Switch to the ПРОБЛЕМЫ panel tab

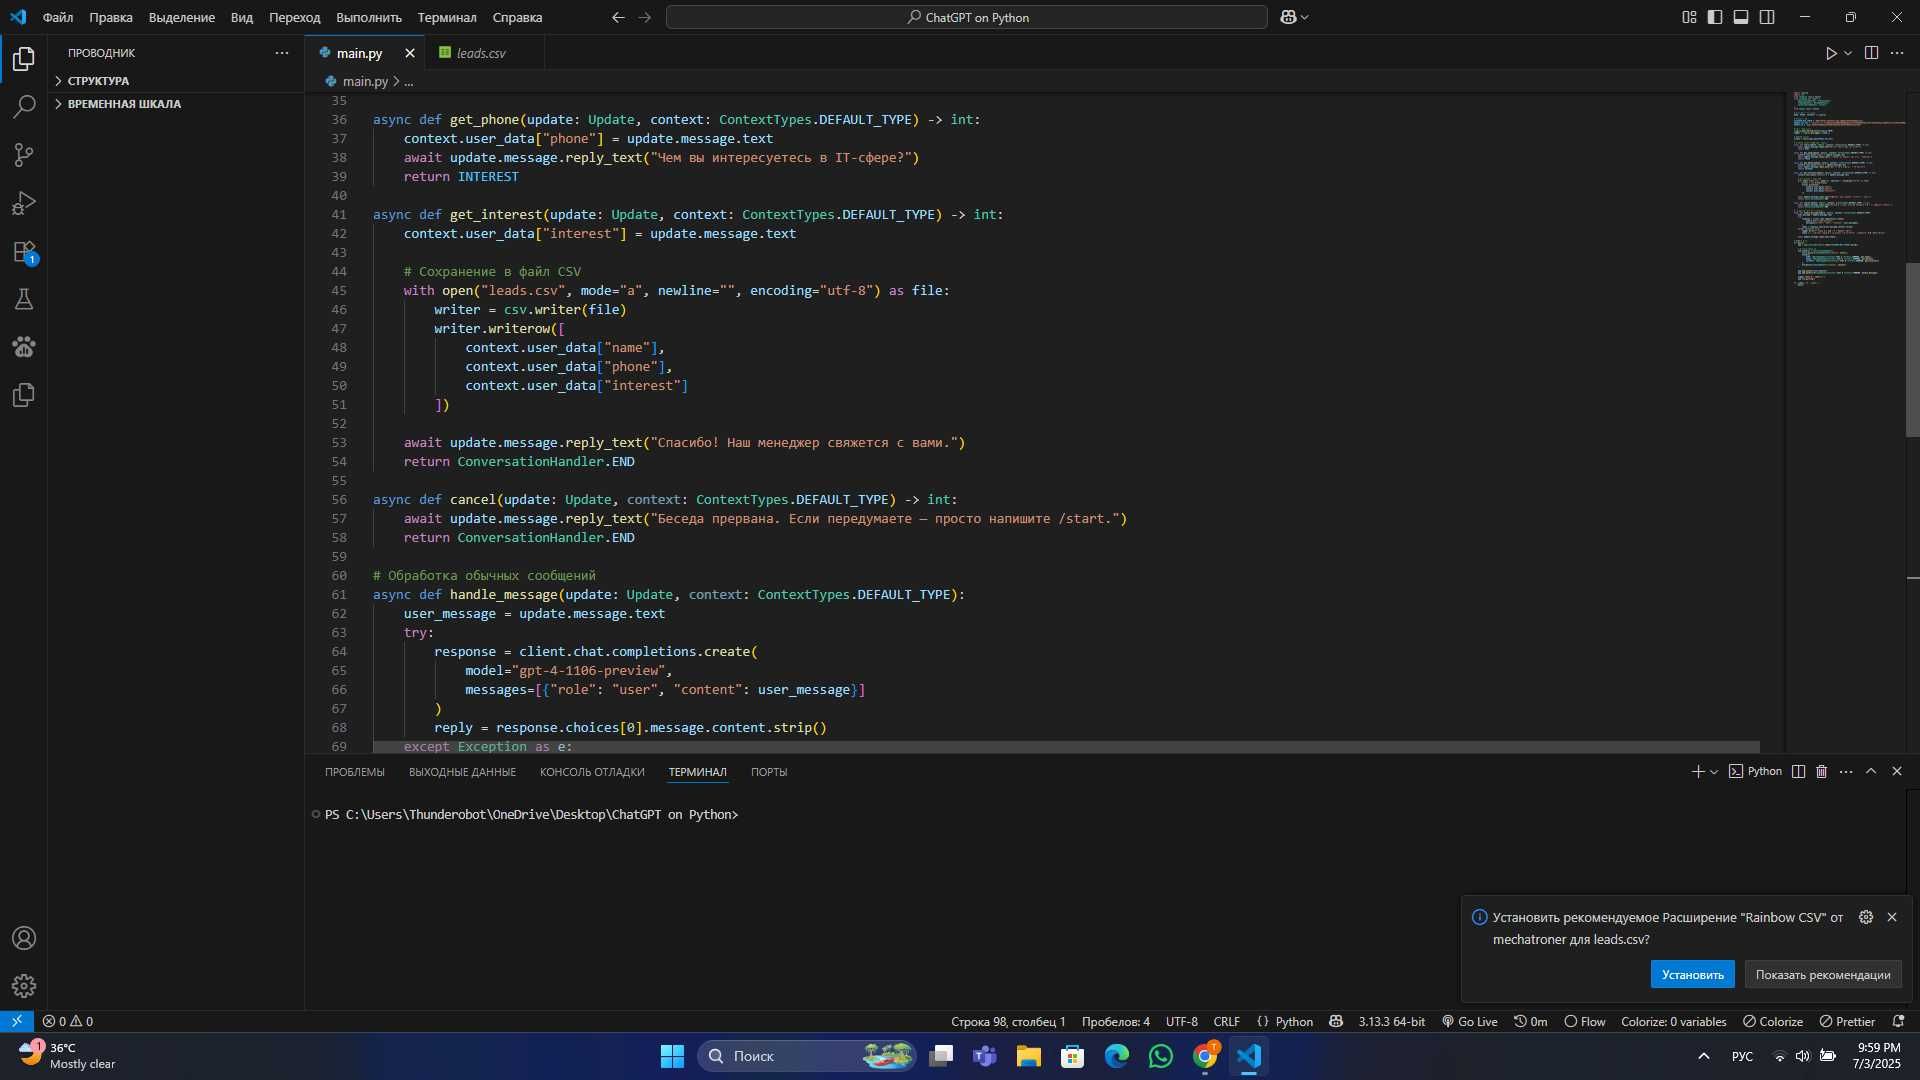click(x=354, y=772)
